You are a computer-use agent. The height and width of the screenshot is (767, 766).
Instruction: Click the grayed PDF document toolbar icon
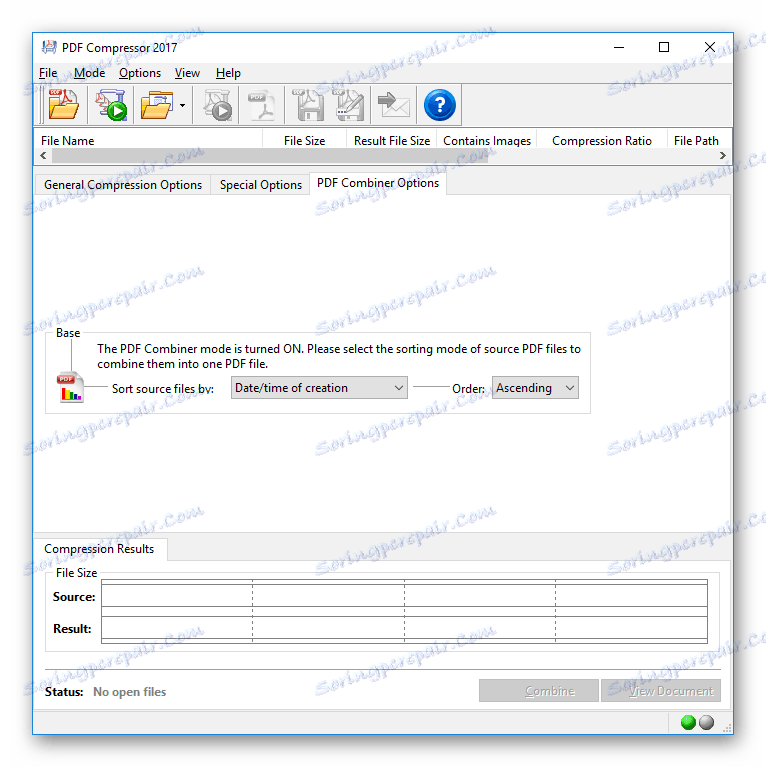[261, 105]
